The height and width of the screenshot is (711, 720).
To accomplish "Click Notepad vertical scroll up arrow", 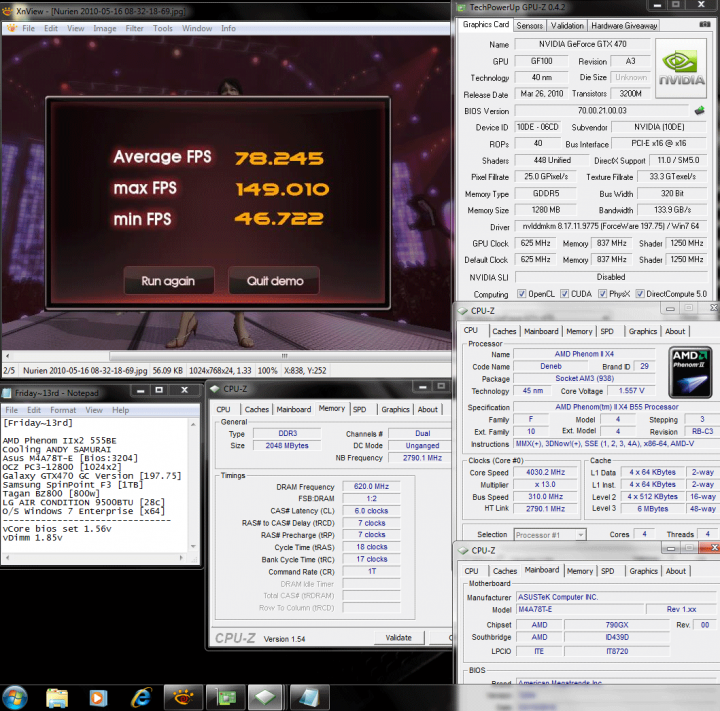I will tap(193, 424).
